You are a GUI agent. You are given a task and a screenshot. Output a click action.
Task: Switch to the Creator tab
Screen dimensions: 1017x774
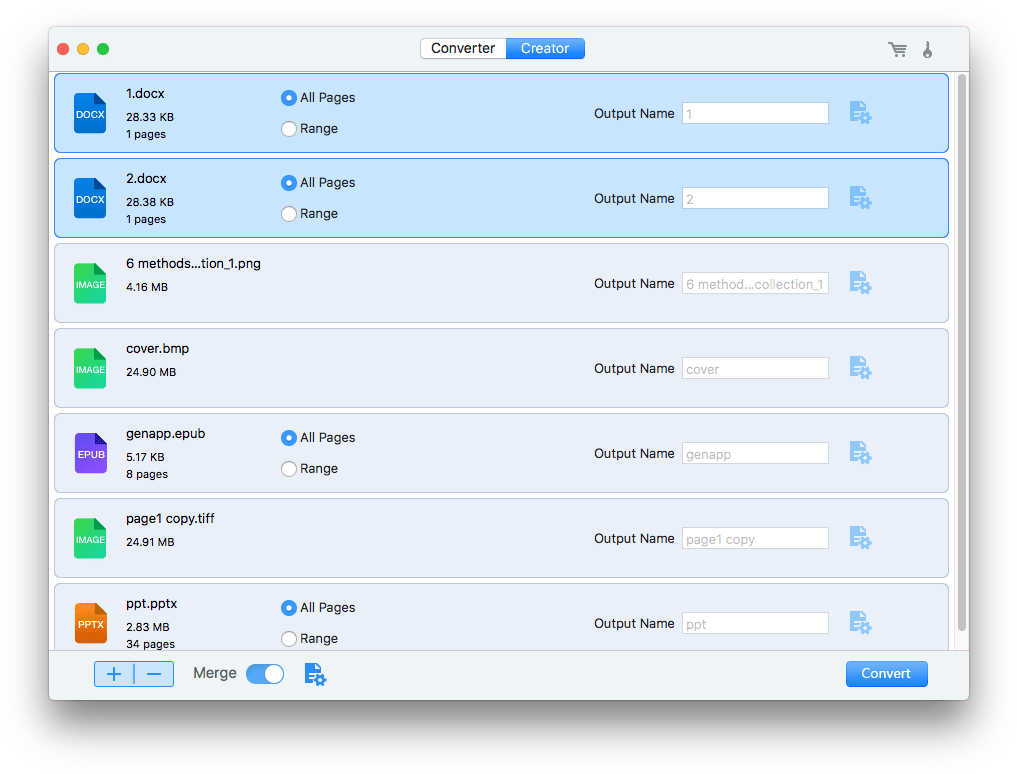[x=544, y=47]
